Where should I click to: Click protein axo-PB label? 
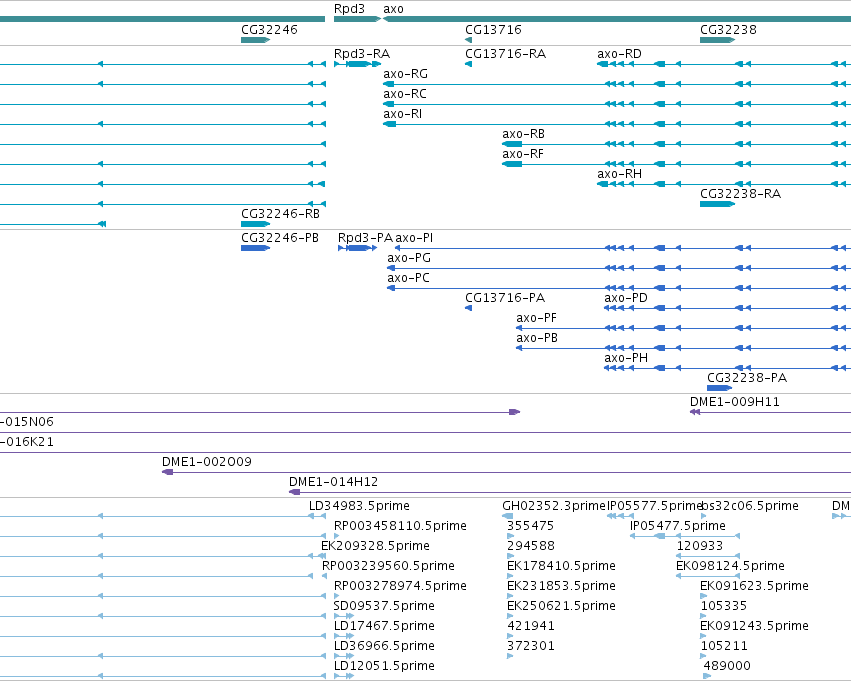coord(537,338)
